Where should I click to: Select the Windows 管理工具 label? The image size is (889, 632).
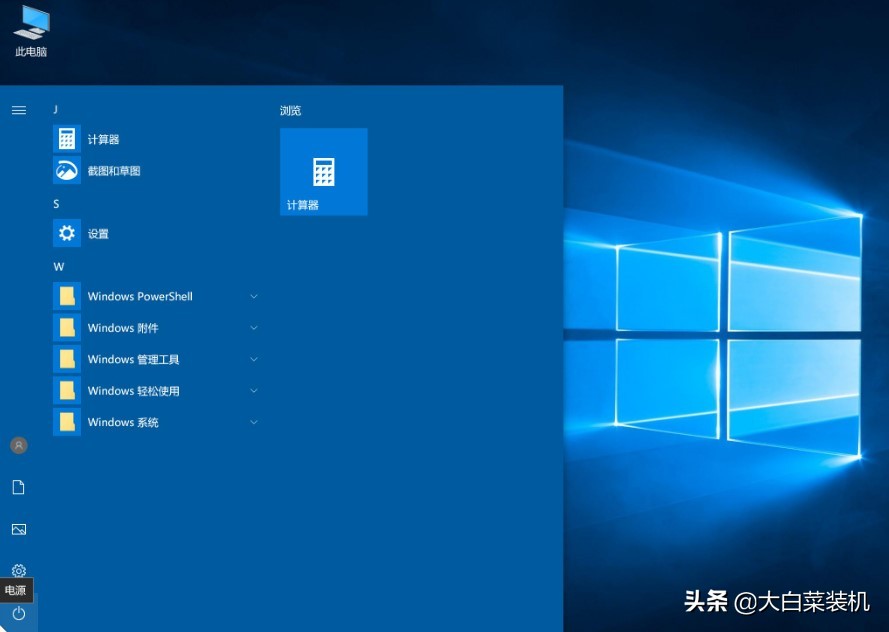pyautogui.click(x=133, y=359)
